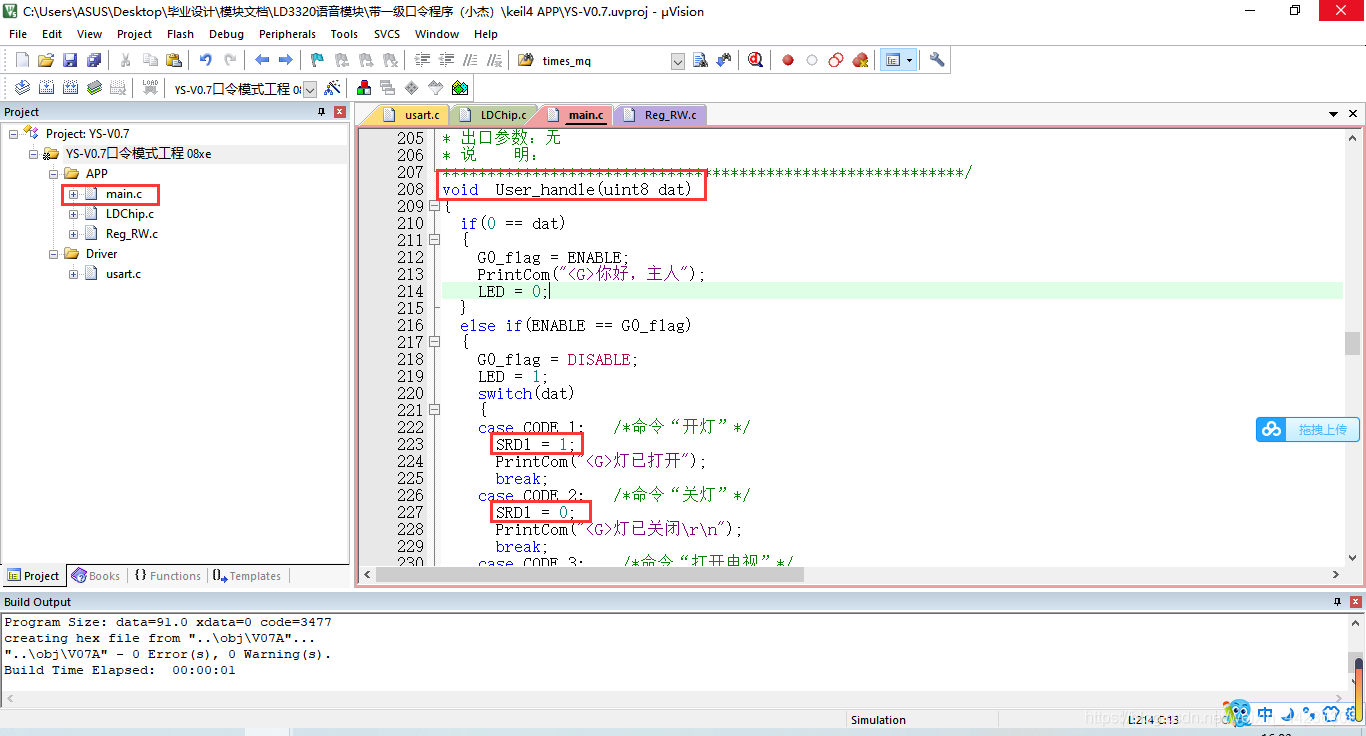Expand the main.c tree node

[73, 194]
